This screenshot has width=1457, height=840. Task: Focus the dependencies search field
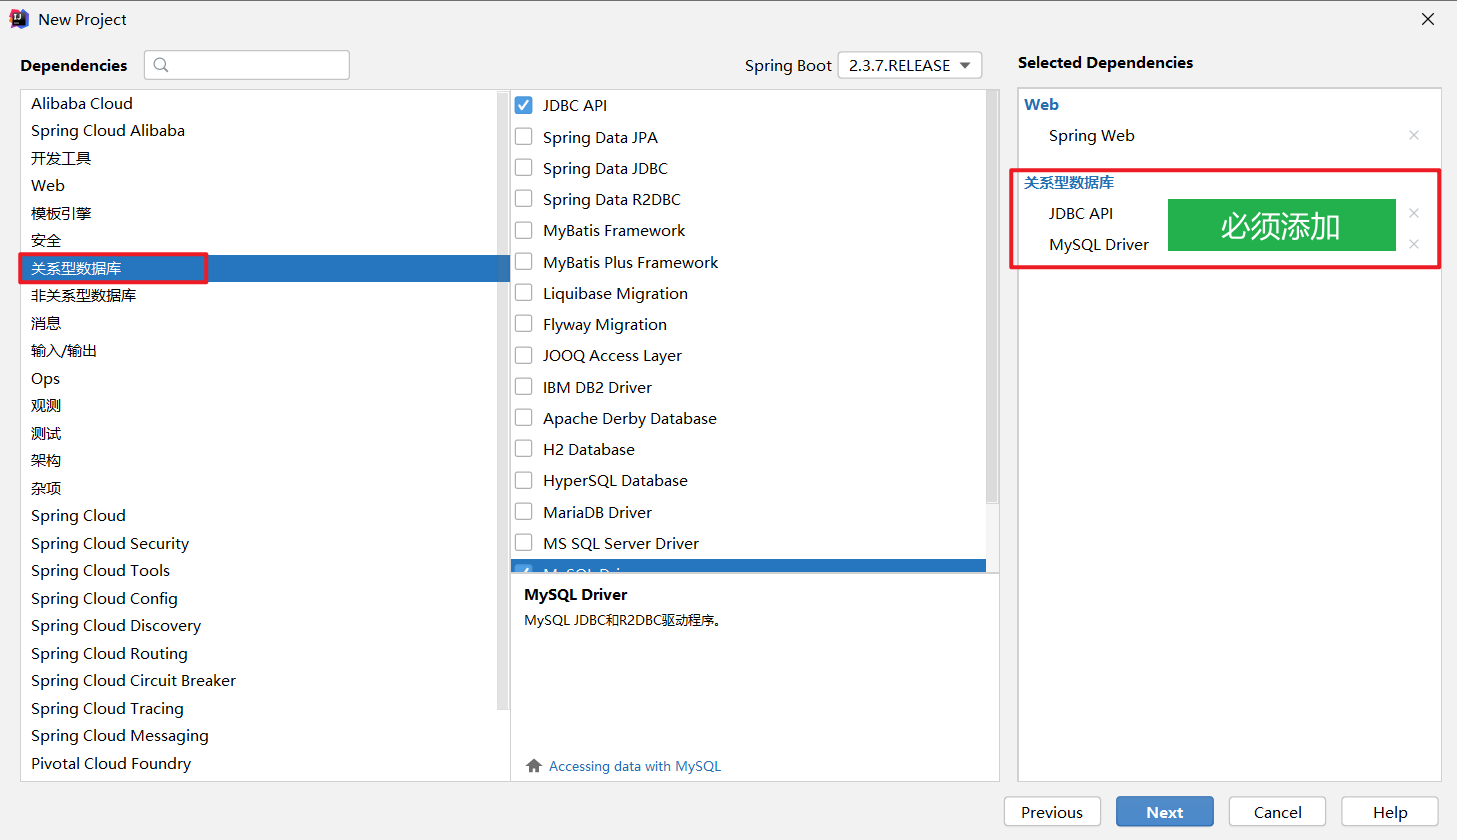coord(247,65)
